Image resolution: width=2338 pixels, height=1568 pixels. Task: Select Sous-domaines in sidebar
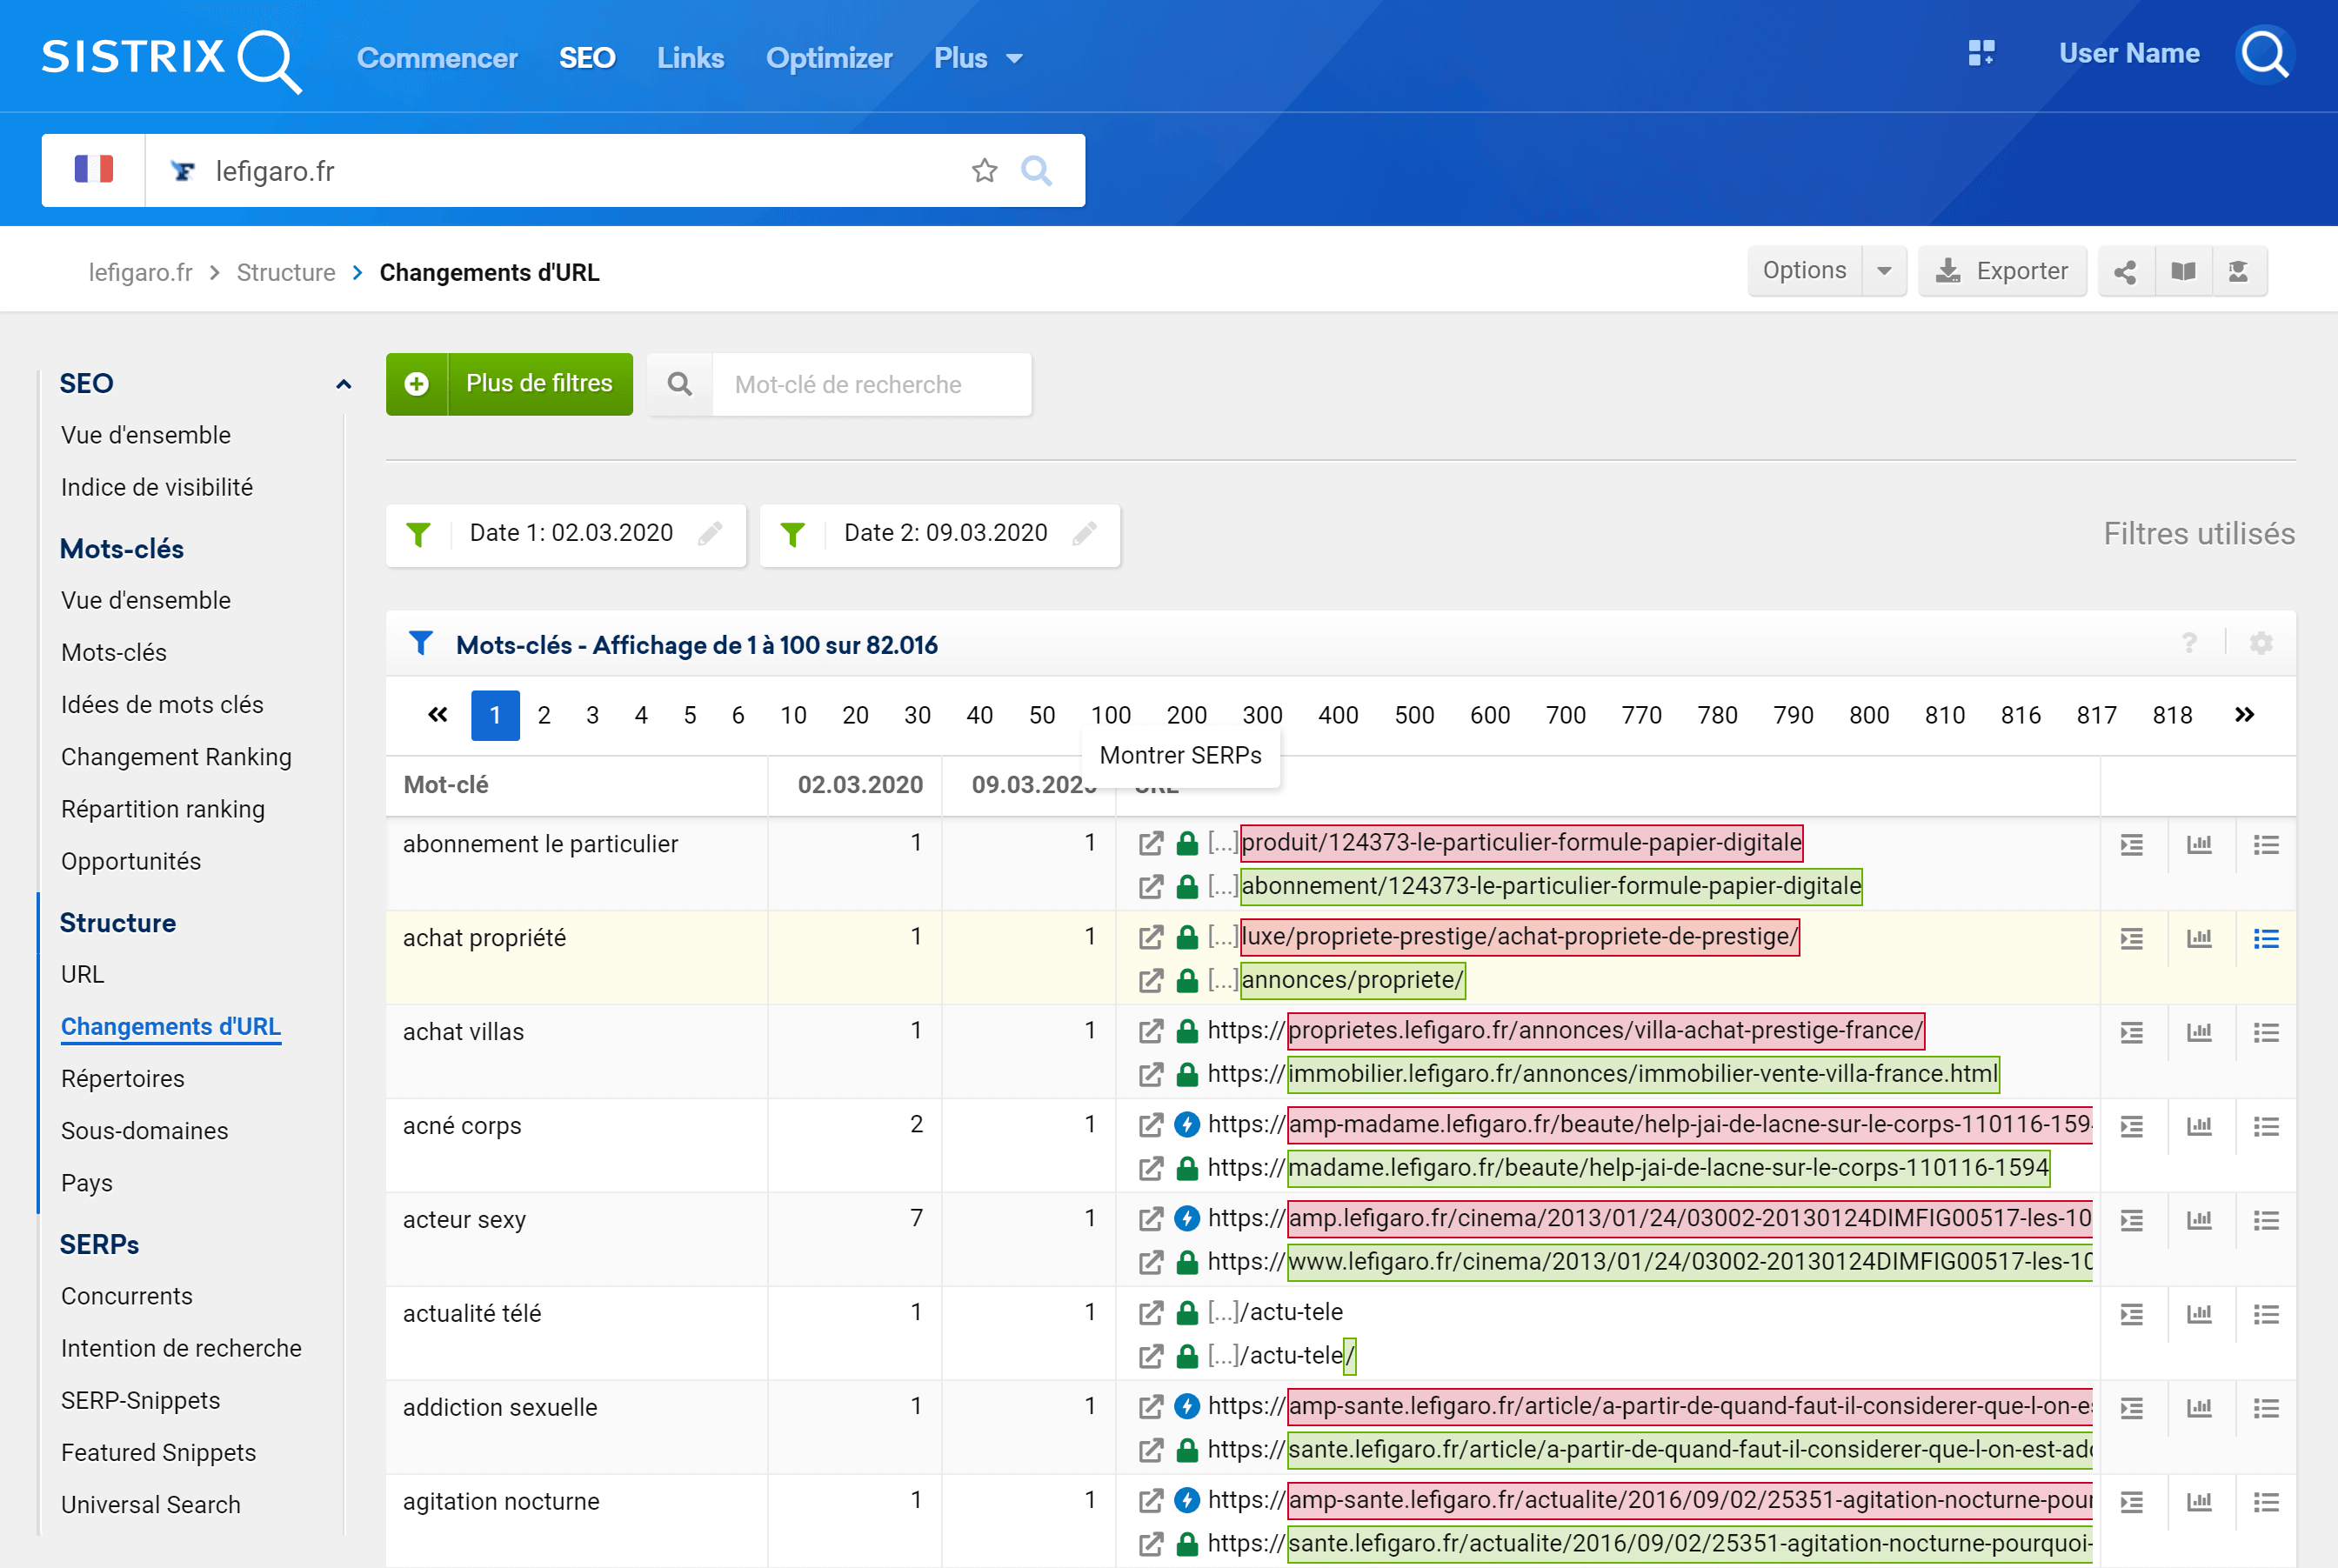pos(145,1132)
